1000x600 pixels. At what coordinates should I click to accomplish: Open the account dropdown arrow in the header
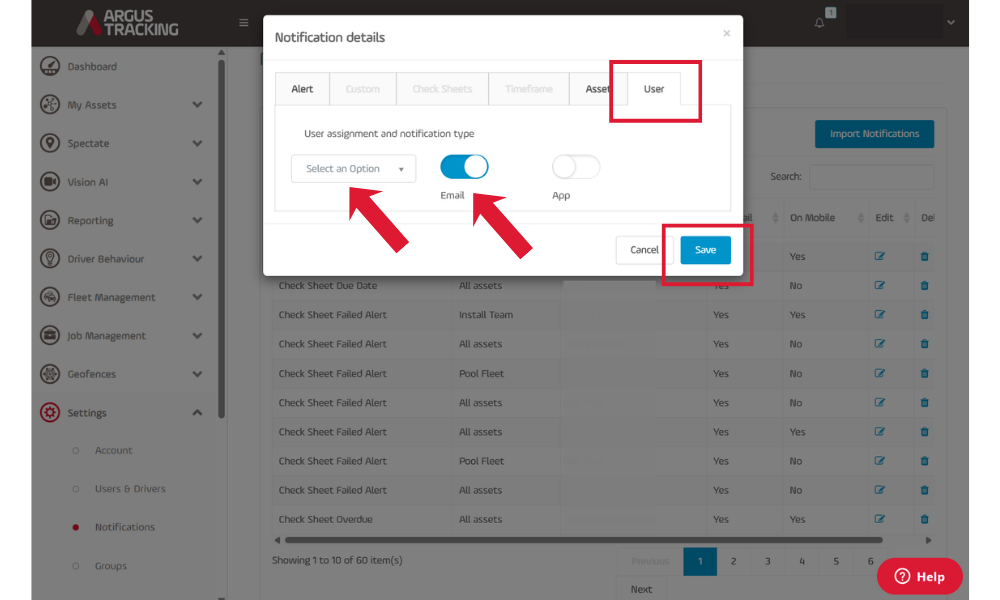(951, 22)
